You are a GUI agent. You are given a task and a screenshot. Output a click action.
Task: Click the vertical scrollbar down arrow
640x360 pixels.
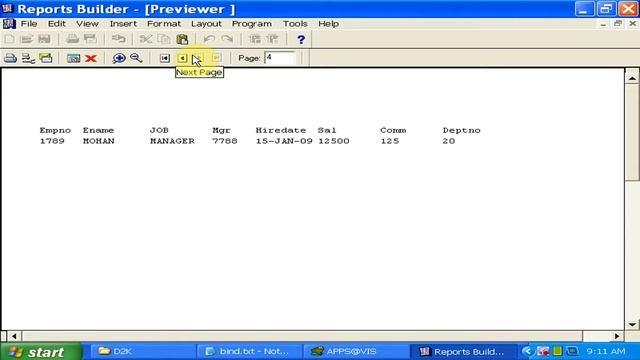pyautogui.click(x=632, y=325)
